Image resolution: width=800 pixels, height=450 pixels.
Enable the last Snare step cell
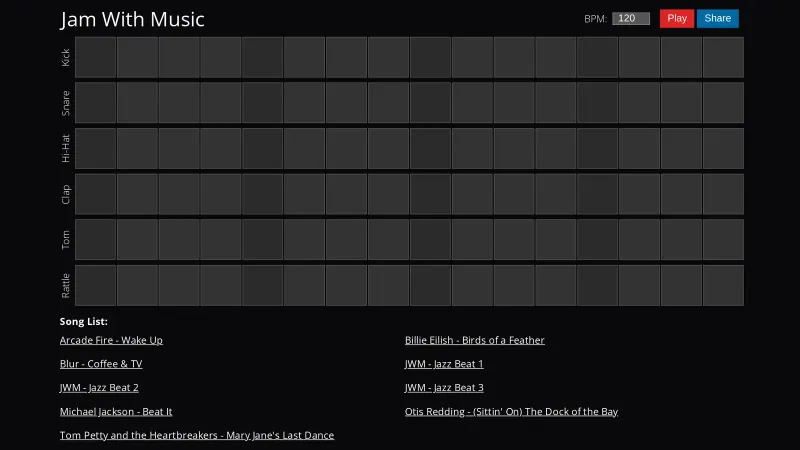pos(723,103)
